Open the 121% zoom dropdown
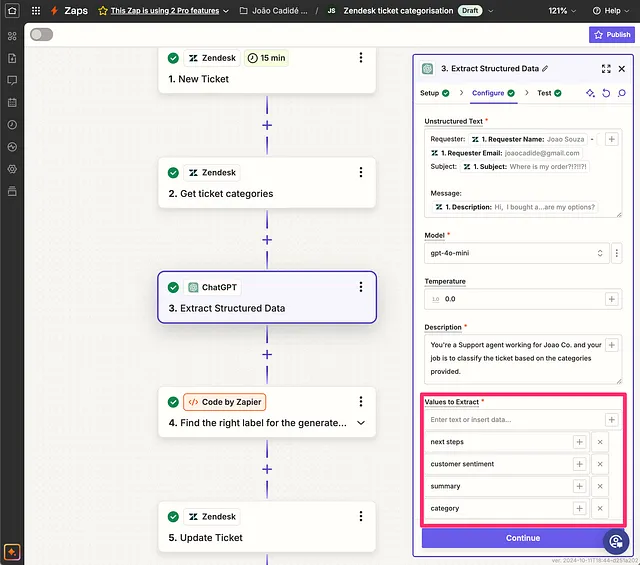Viewport: 640px width, 565px height. [562, 11]
